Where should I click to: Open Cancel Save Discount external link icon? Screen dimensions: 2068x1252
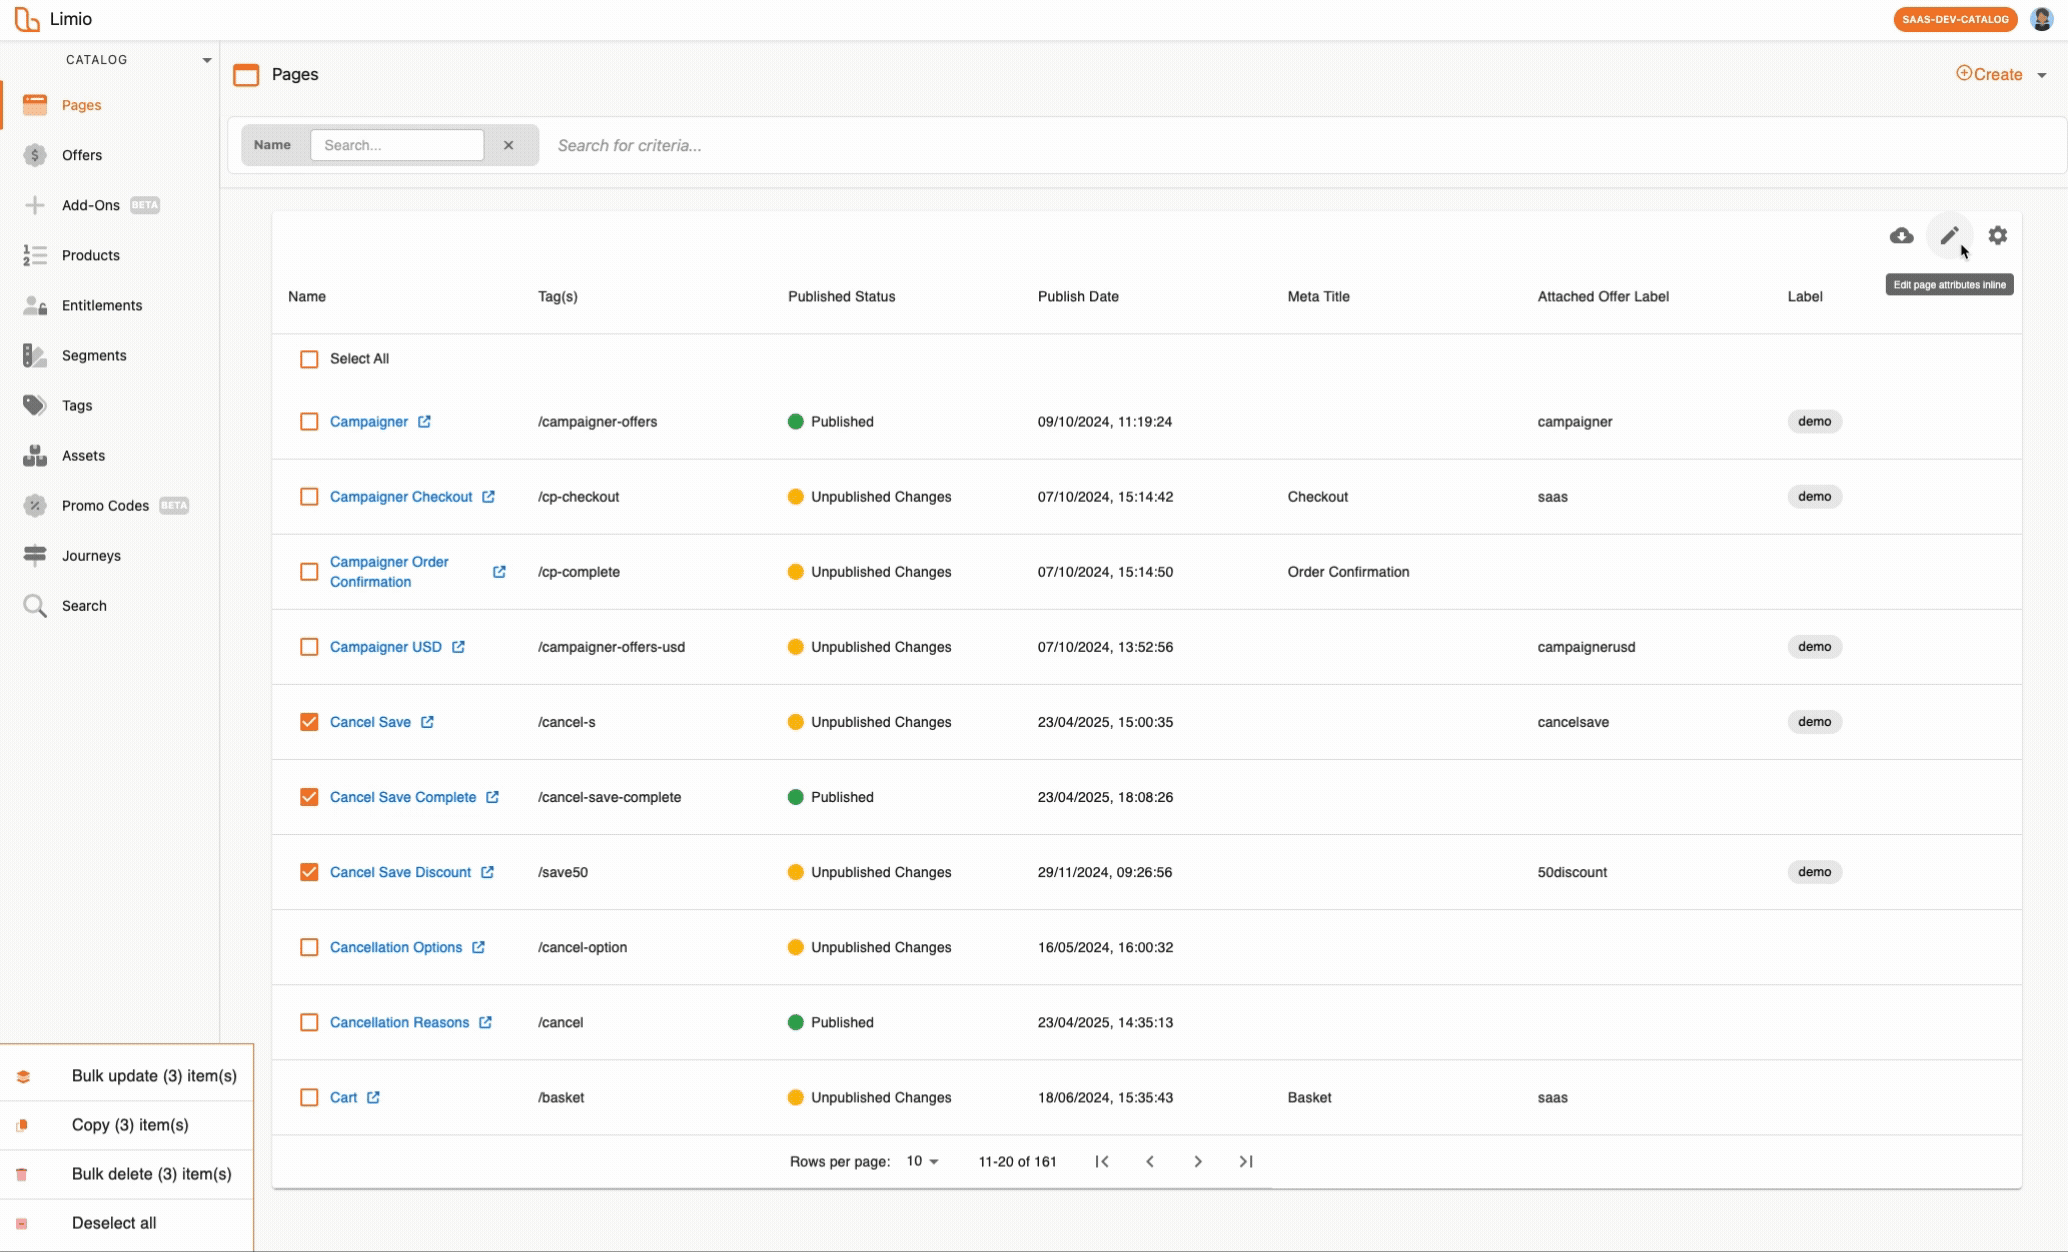pos(487,872)
